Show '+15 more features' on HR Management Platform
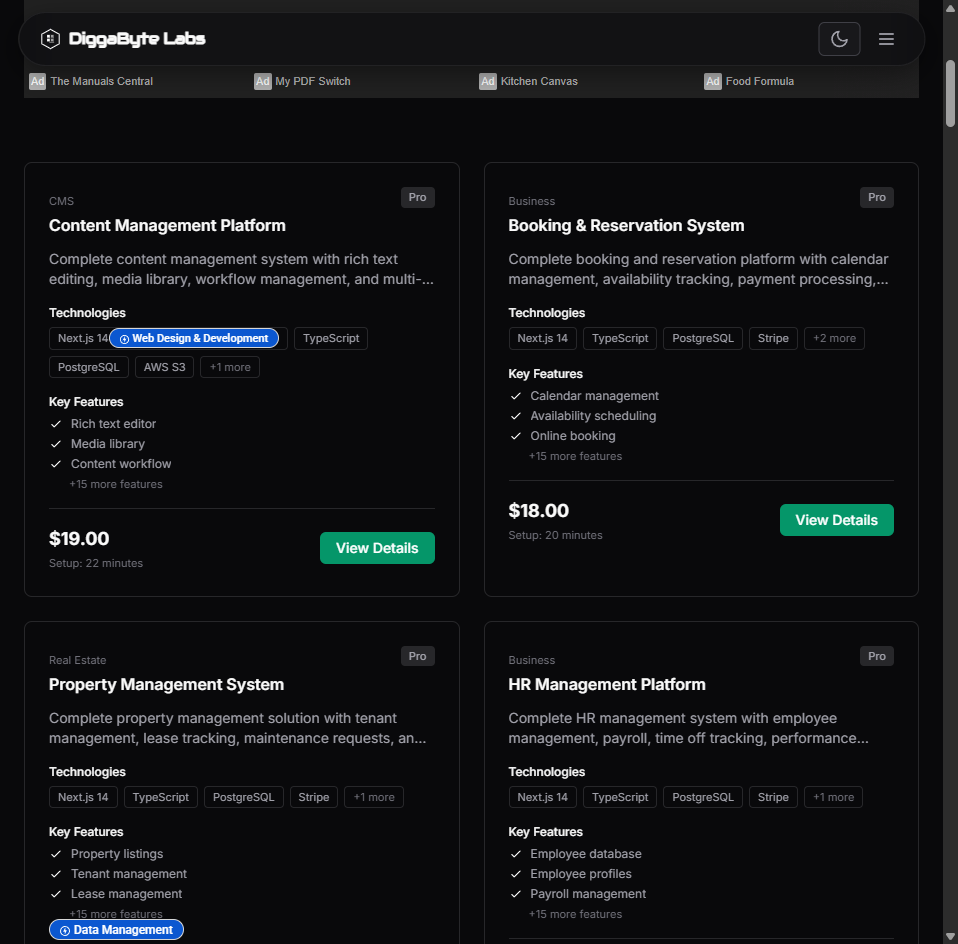Screen dimensions: 958x944 click(575, 914)
